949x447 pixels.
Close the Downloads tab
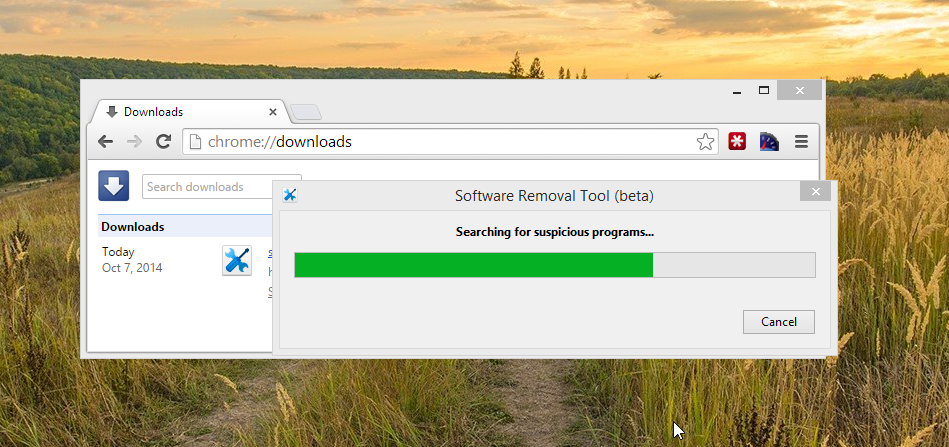pos(273,112)
